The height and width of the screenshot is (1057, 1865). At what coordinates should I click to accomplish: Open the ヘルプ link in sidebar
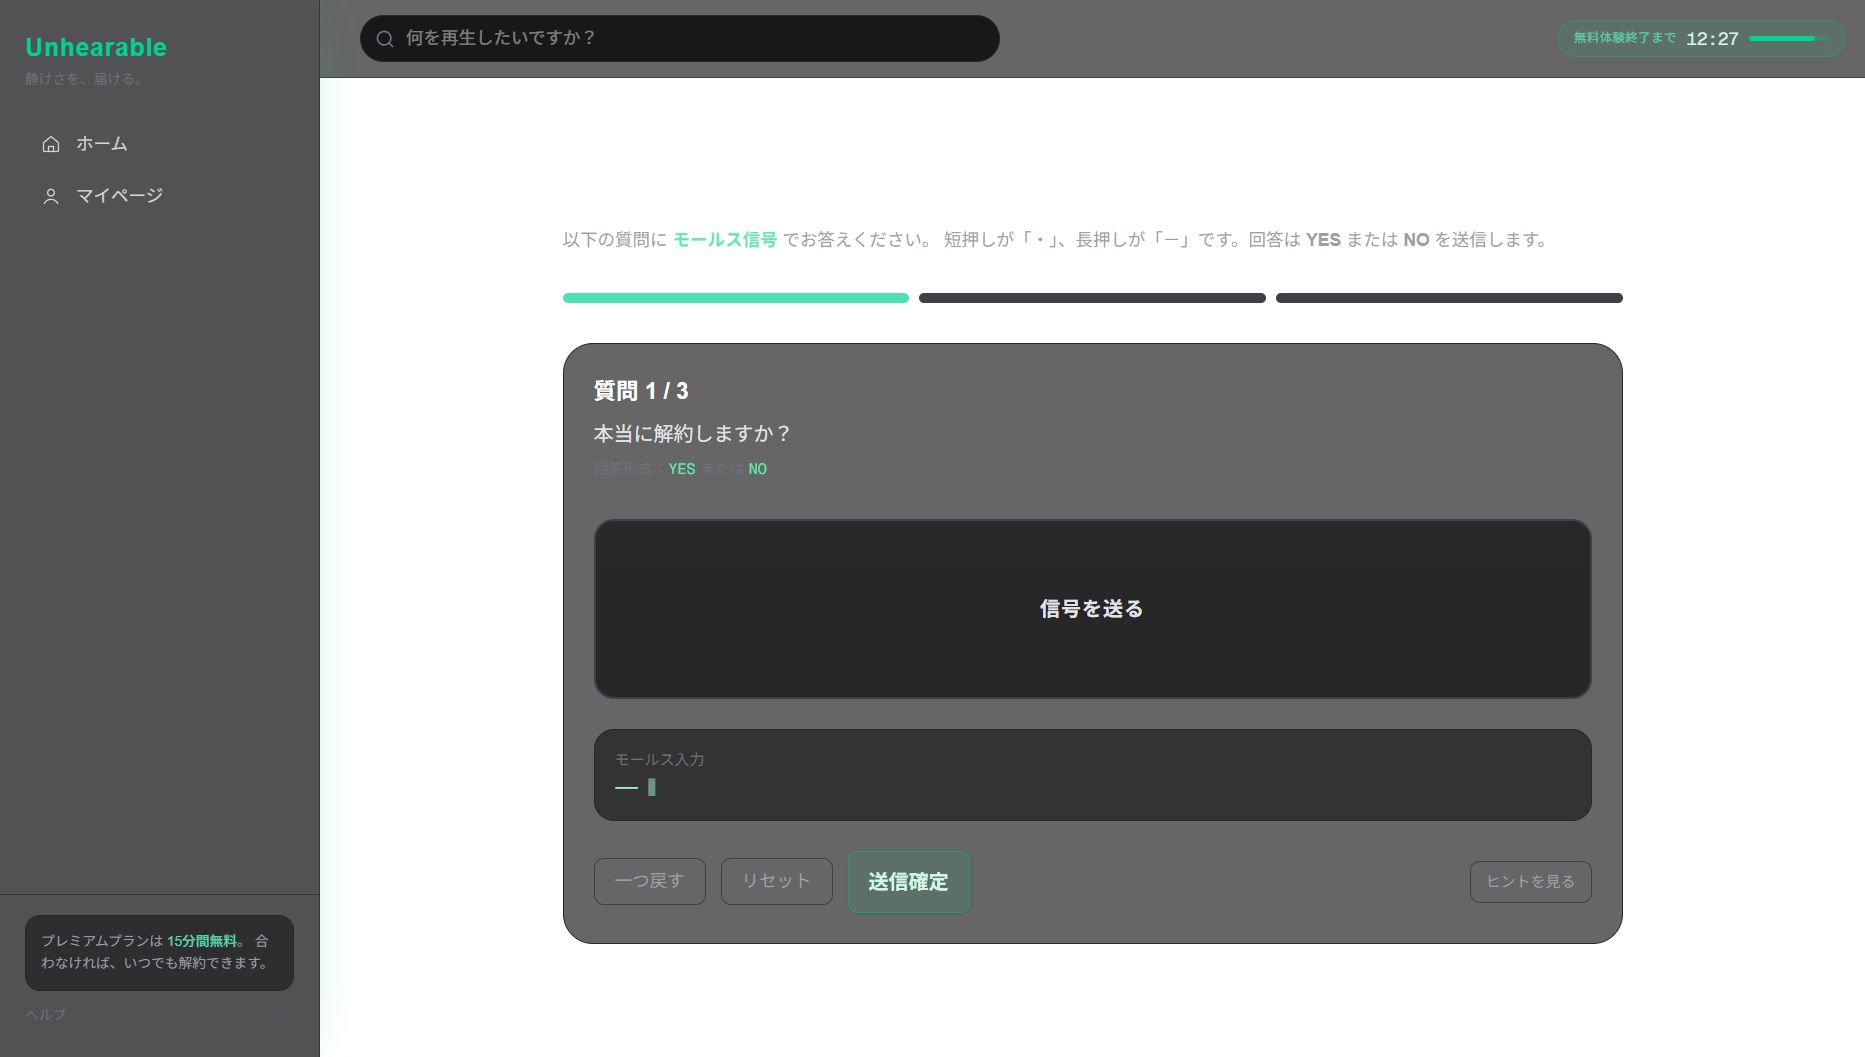pyautogui.click(x=46, y=1014)
